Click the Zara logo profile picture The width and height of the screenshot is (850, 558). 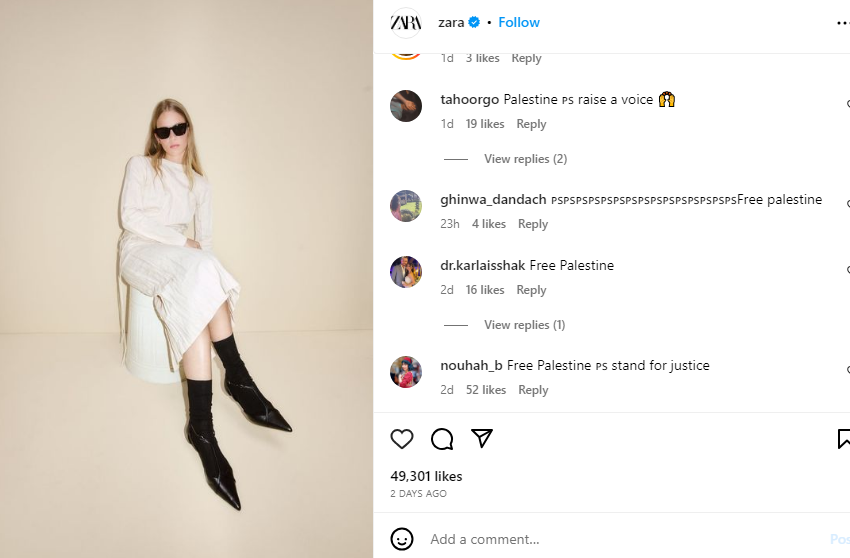(x=405, y=22)
